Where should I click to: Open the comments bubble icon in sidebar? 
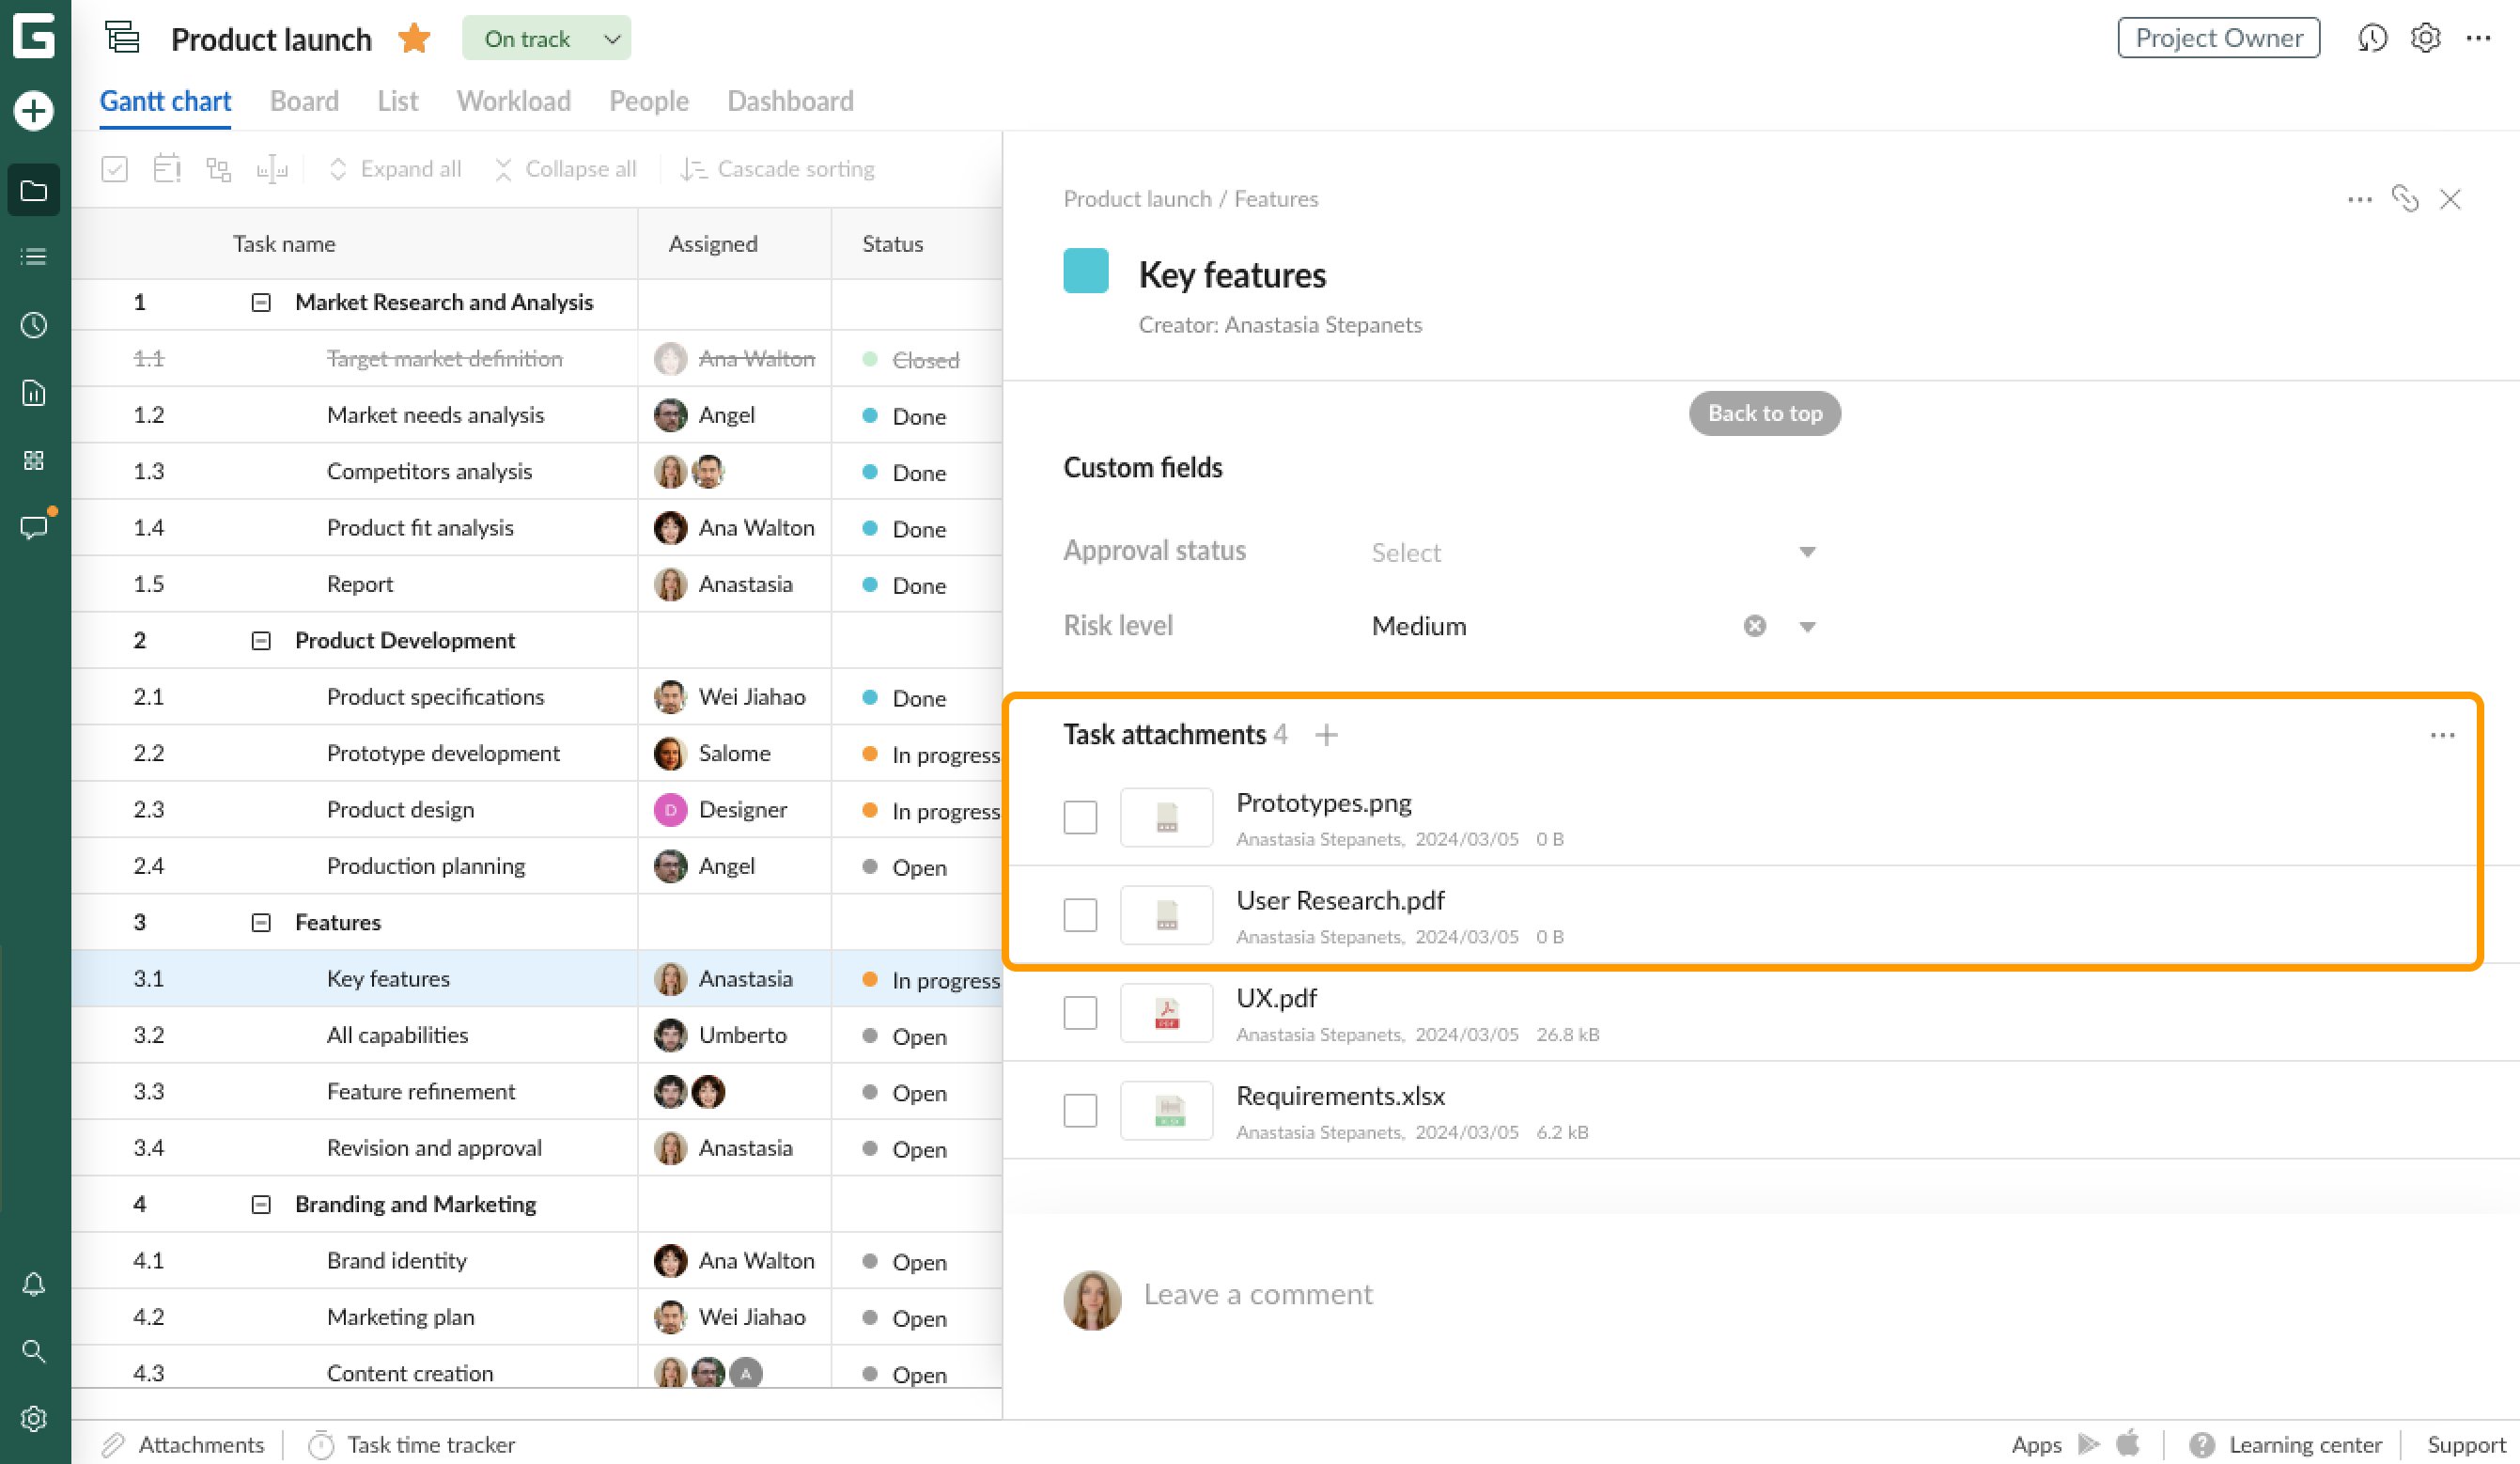coord(33,528)
